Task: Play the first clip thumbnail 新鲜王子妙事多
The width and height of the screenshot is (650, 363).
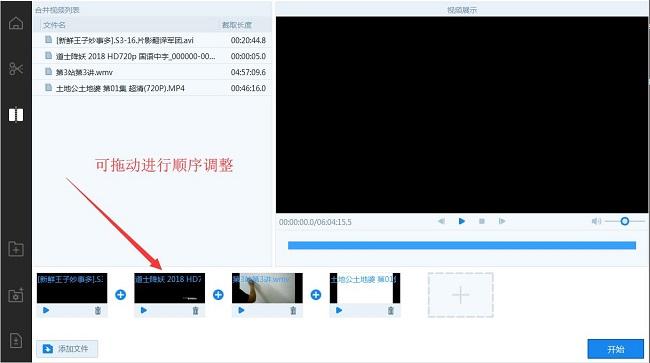Action: 46,310
